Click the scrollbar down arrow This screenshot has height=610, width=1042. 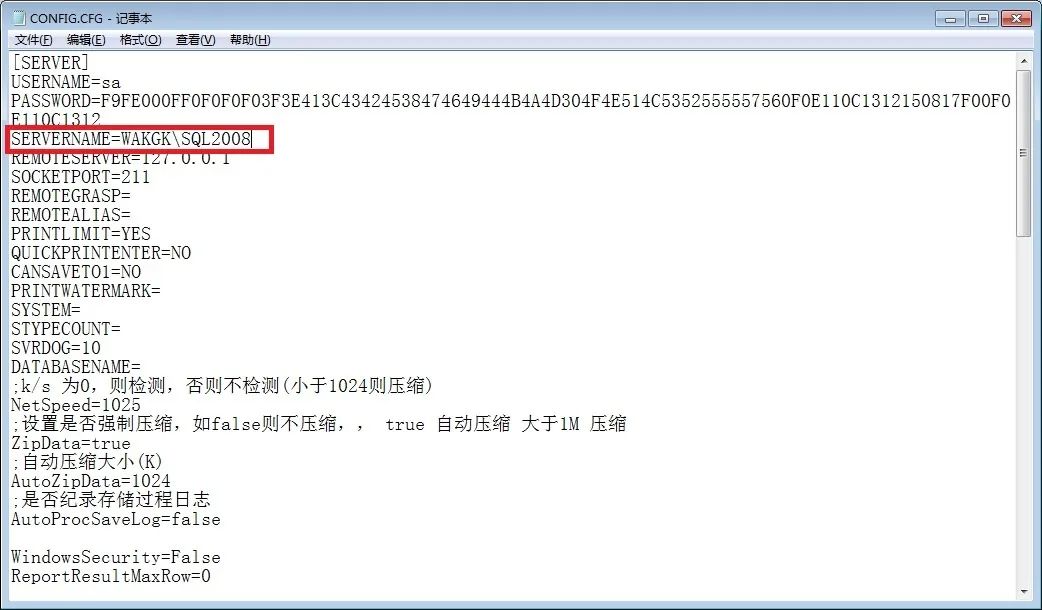[x=1023, y=591]
